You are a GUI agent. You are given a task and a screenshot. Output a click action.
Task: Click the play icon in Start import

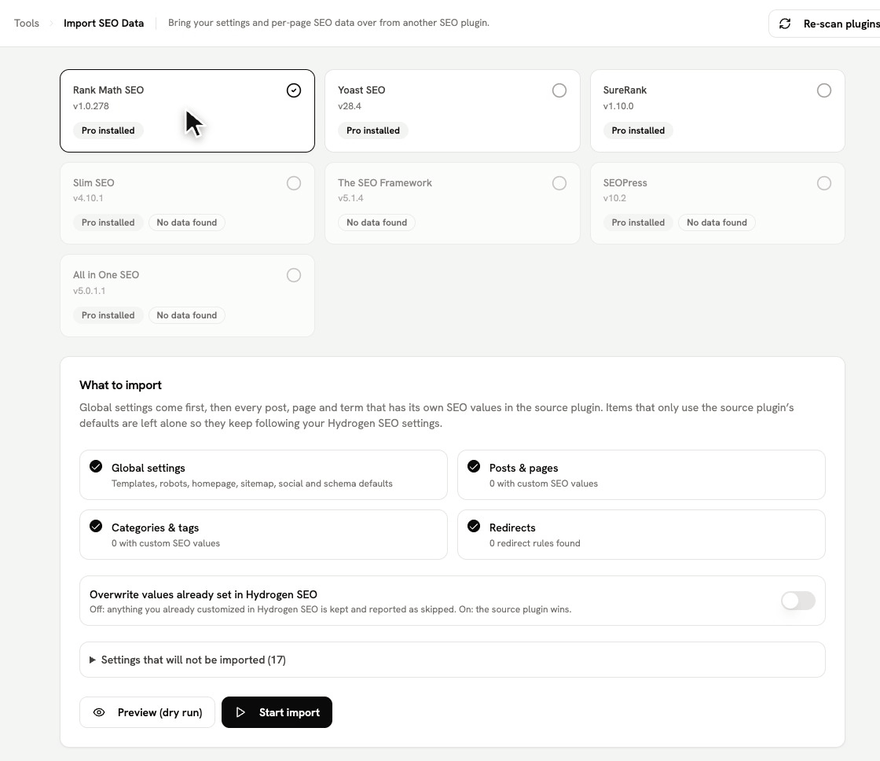[x=240, y=712]
